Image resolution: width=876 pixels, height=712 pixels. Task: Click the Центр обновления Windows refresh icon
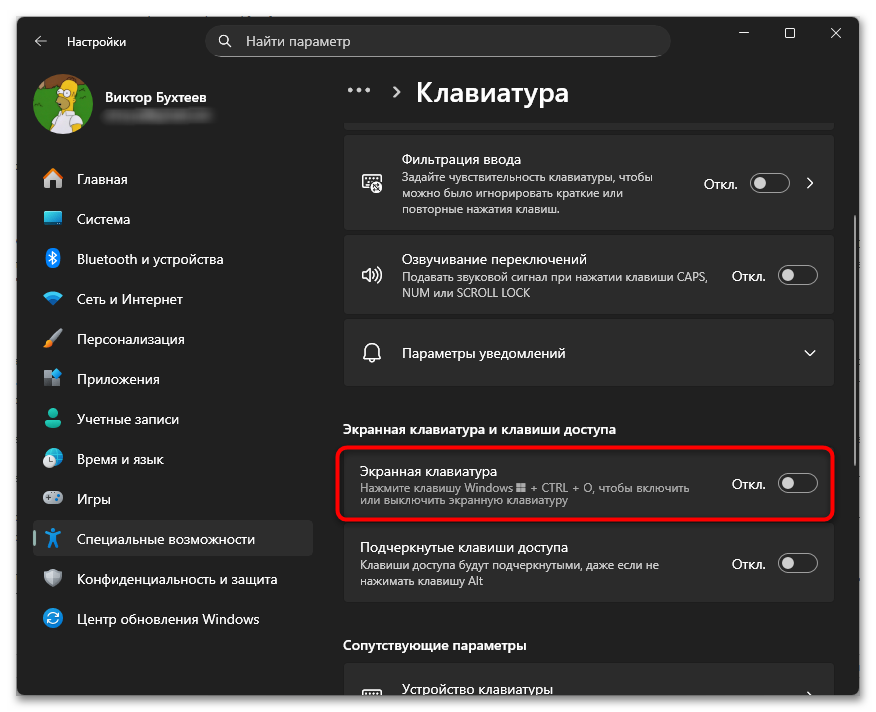[x=53, y=619]
